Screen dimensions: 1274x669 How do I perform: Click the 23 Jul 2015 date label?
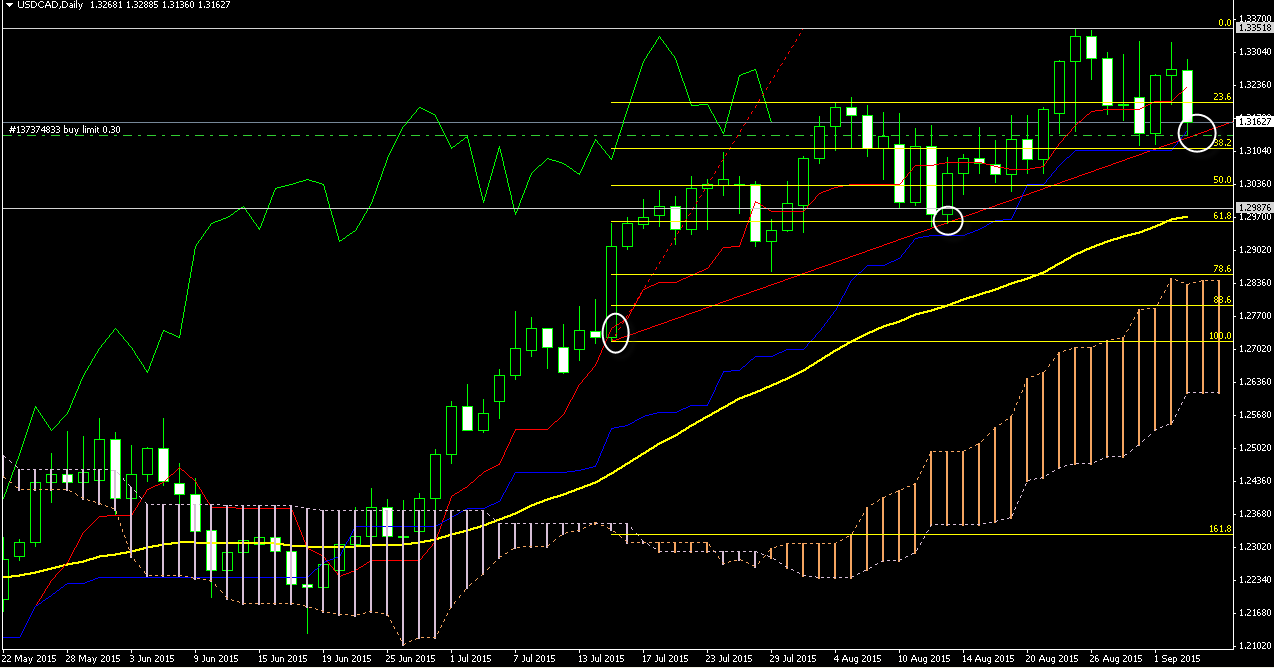coord(728,660)
